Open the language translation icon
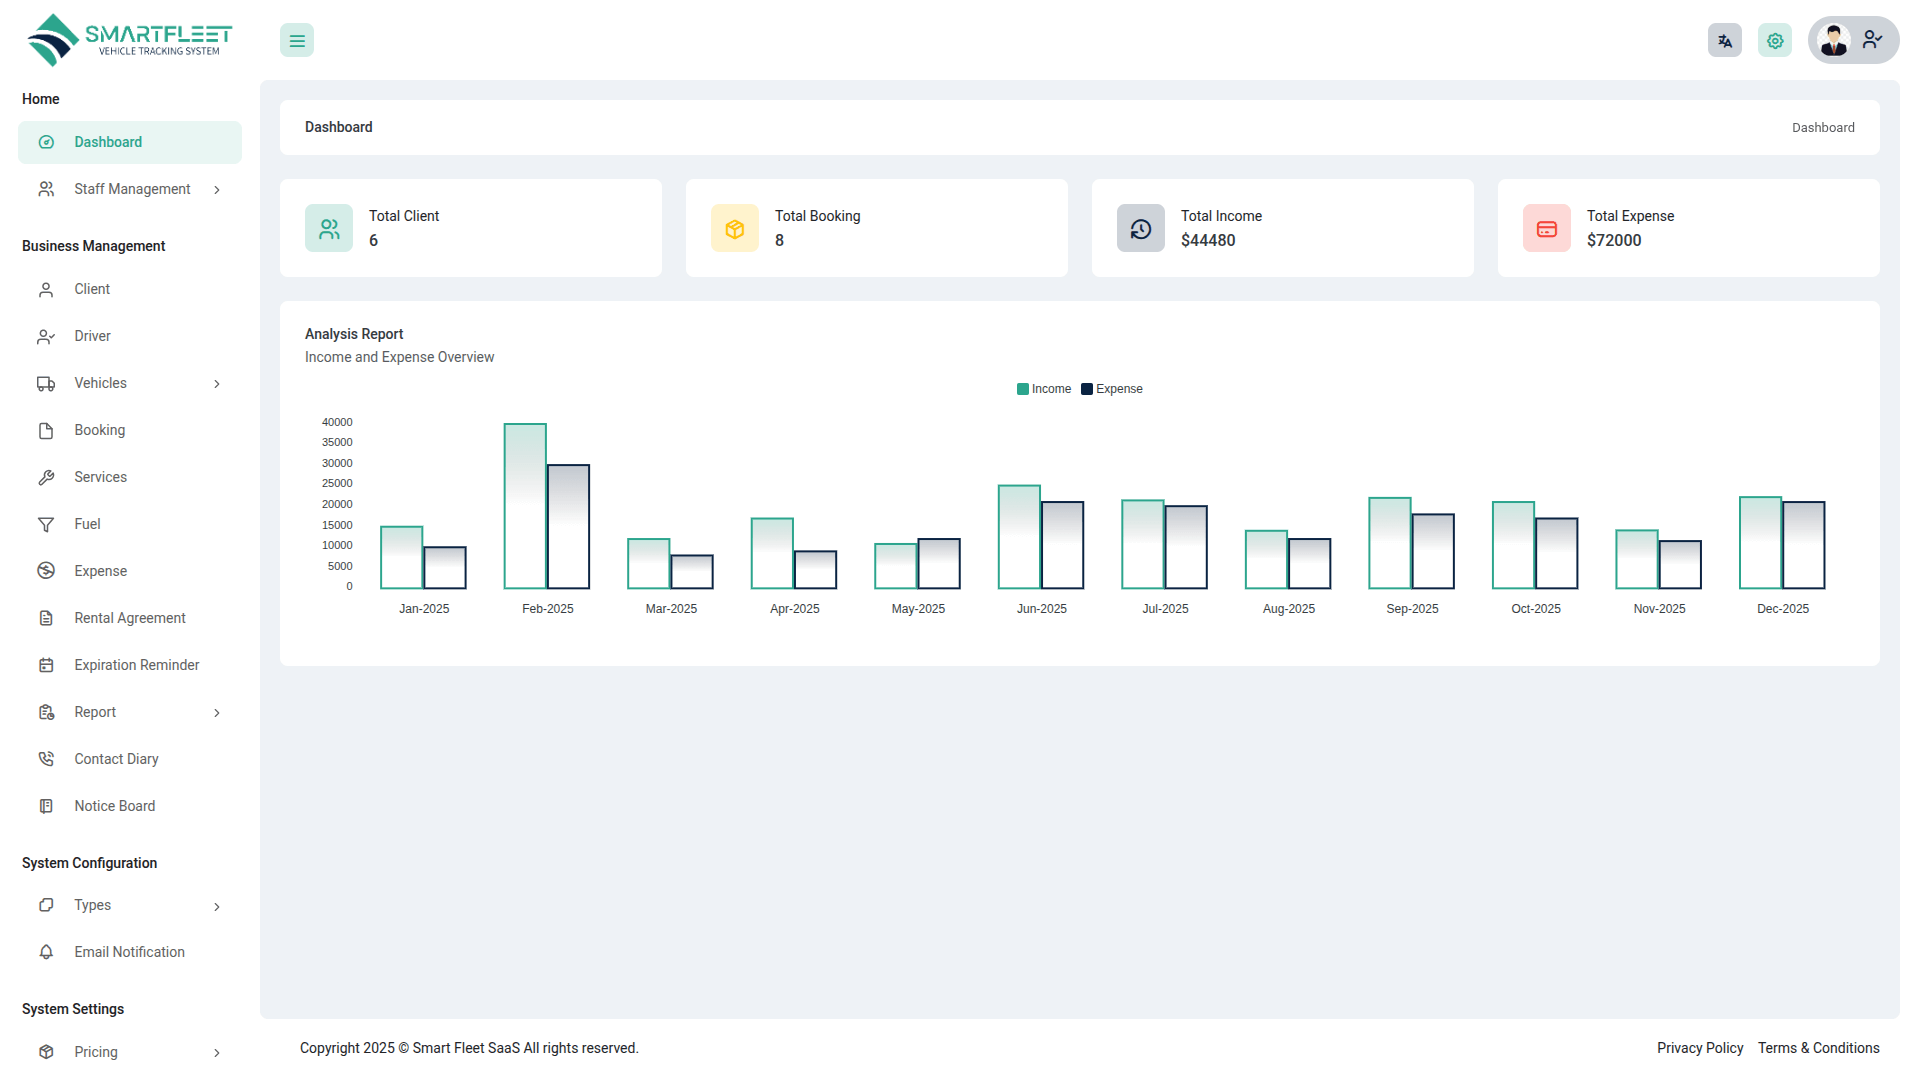This screenshot has height=1080, width=1920. (x=1724, y=41)
